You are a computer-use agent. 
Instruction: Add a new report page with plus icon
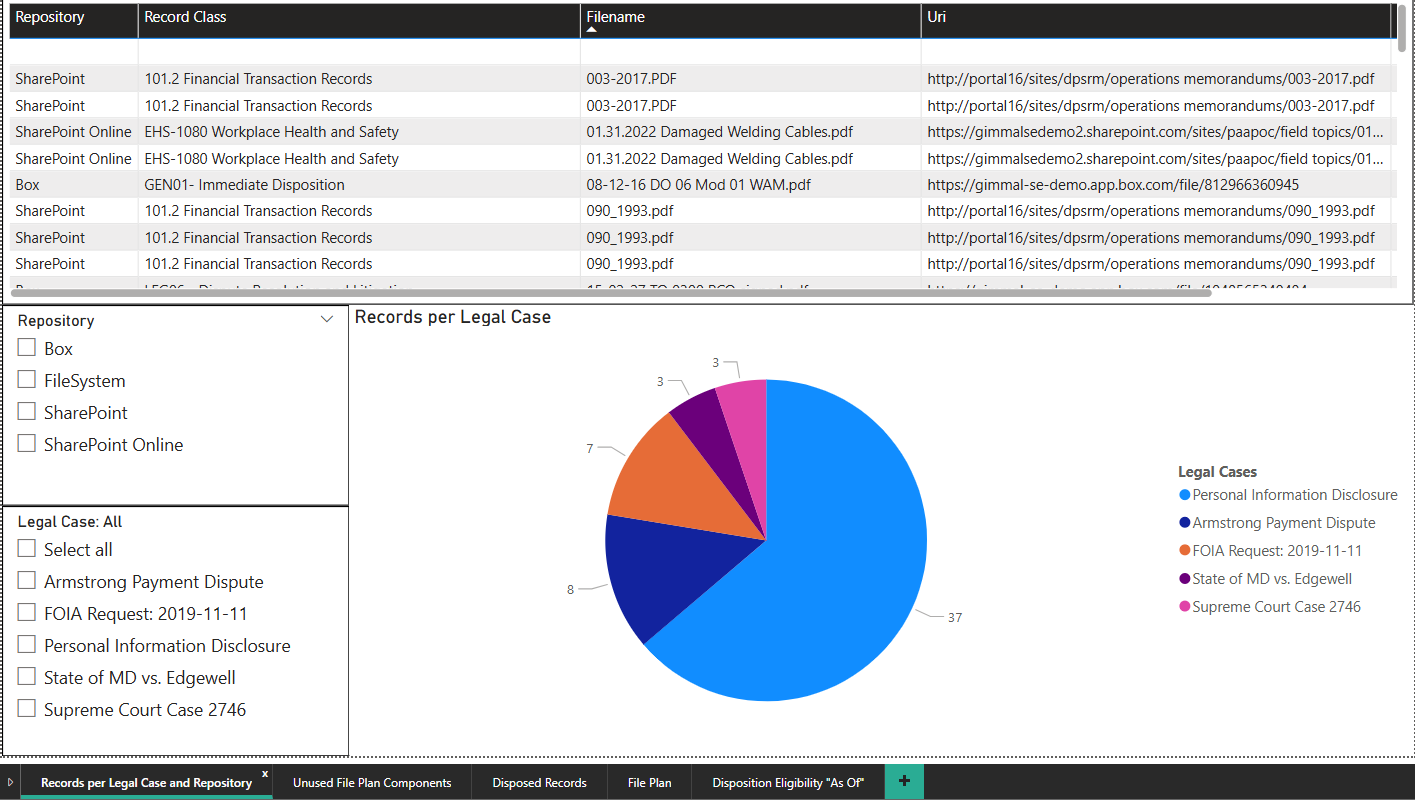pos(904,781)
